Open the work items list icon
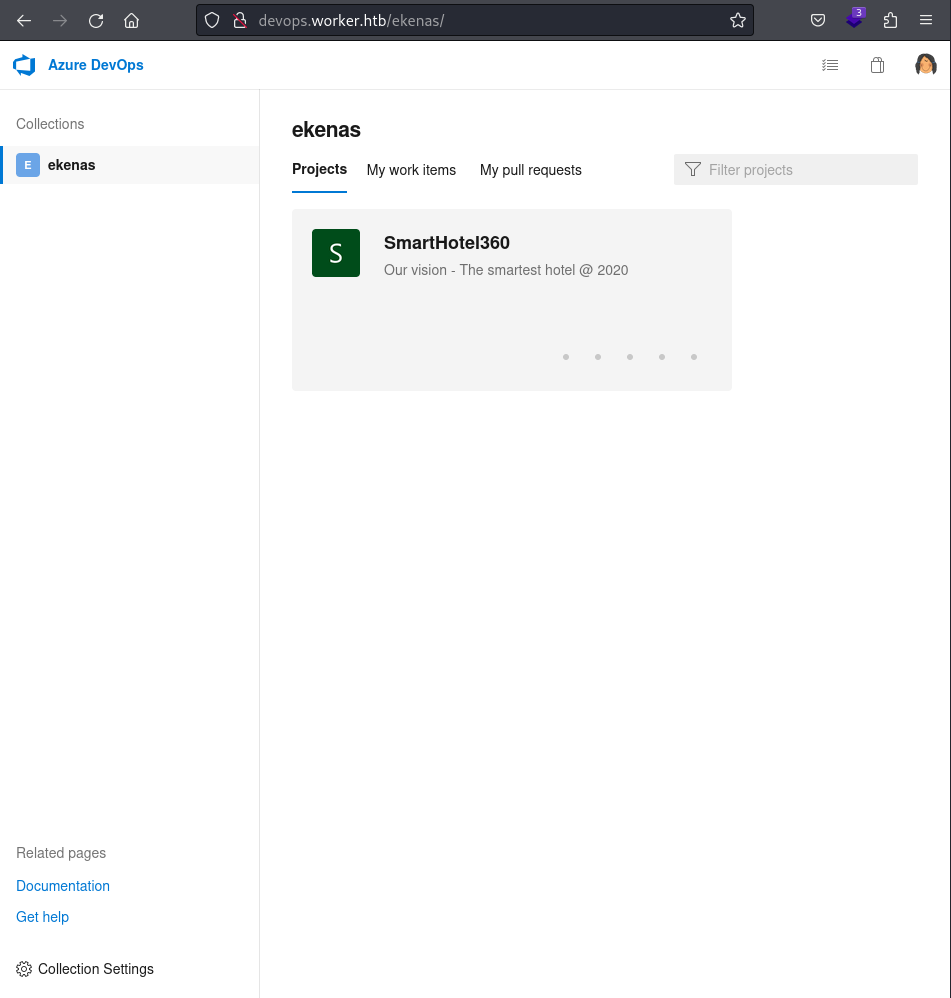The width and height of the screenshot is (951, 998). pyautogui.click(x=830, y=65)
